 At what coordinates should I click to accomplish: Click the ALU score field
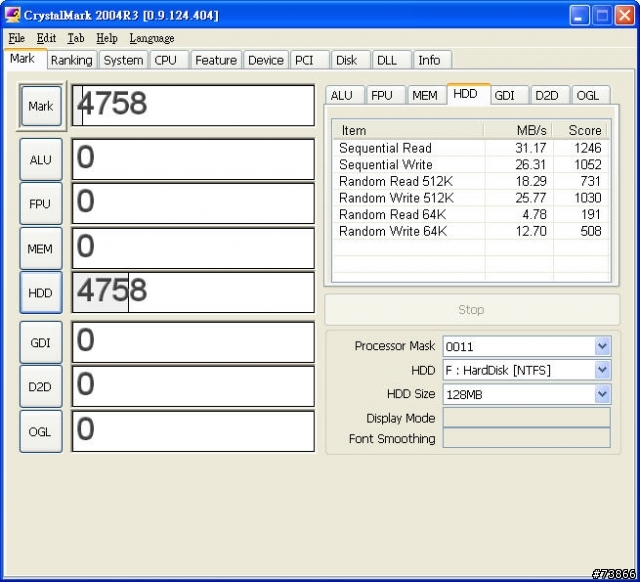pos(193,159)
